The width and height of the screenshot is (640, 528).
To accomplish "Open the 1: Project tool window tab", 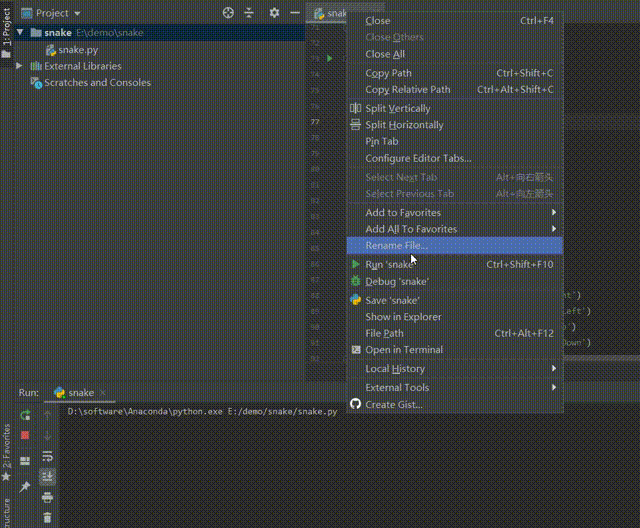I will [6, 33].
